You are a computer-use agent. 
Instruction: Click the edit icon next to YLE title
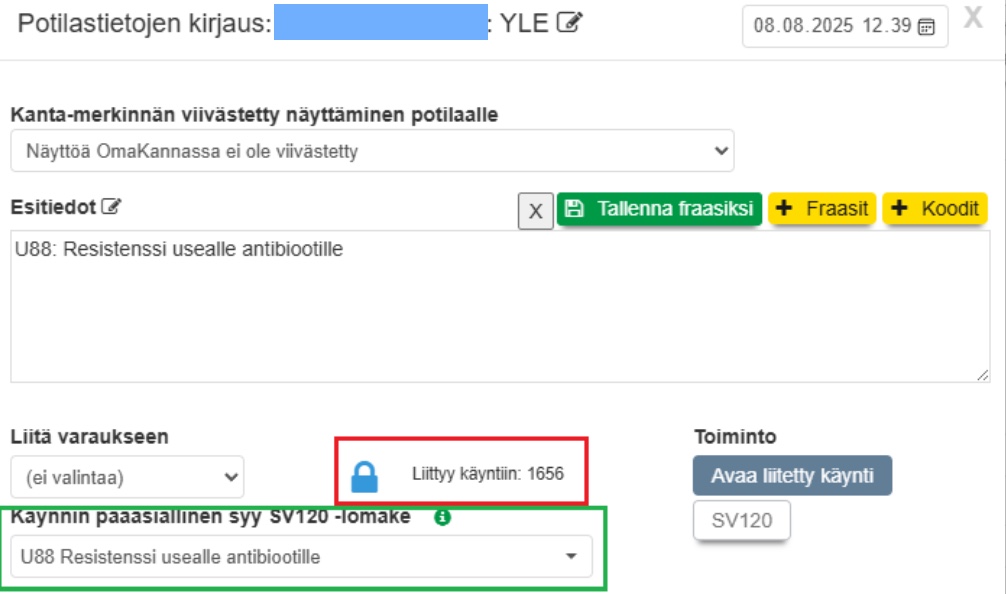click(x=569, y=23)
